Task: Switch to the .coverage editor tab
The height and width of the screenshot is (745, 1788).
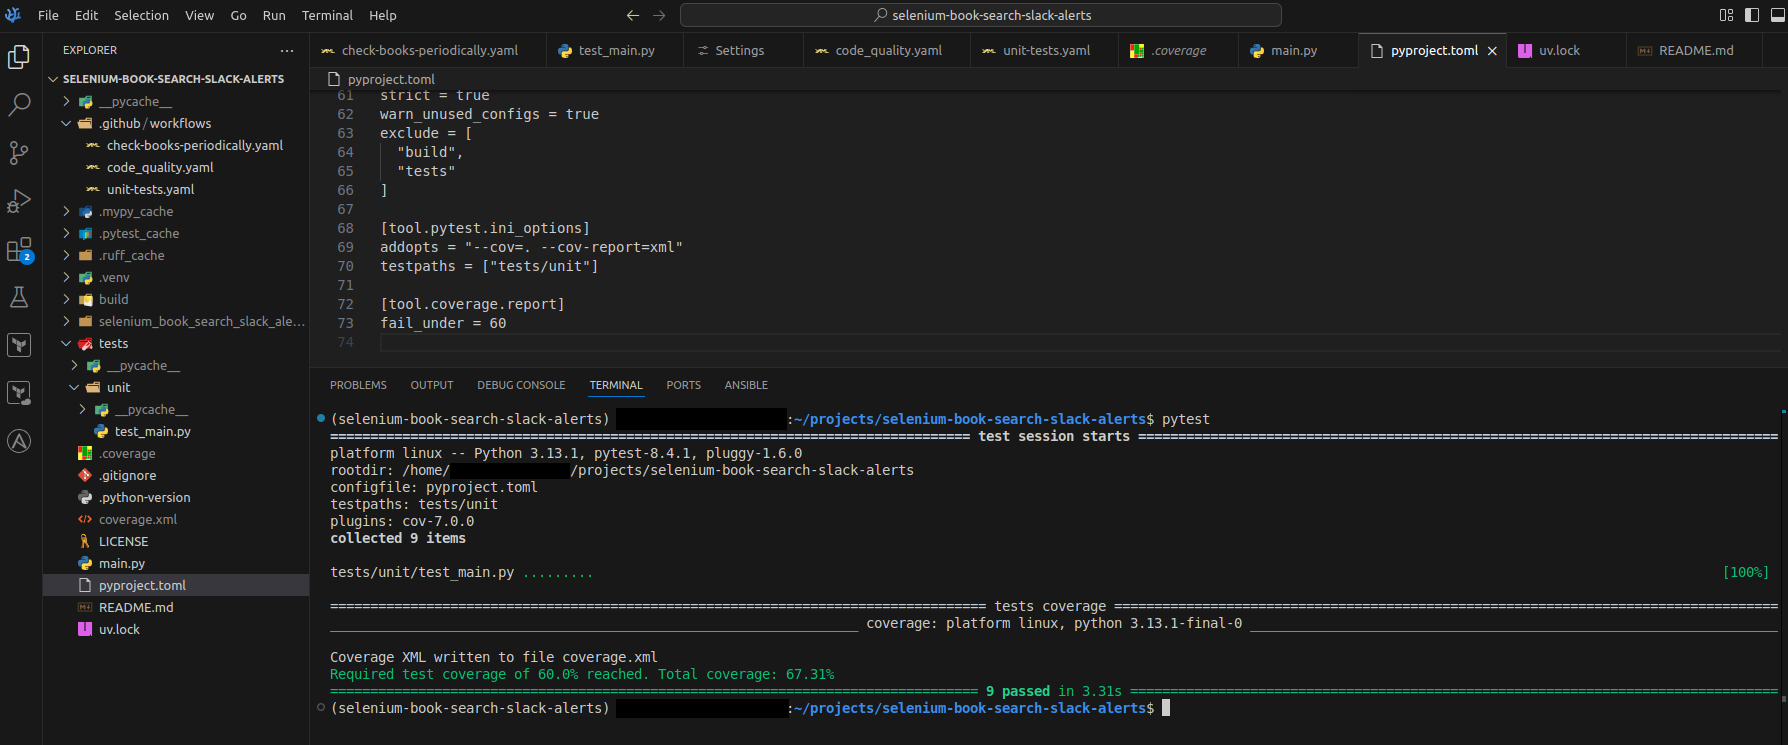Action: (1179, 51)
